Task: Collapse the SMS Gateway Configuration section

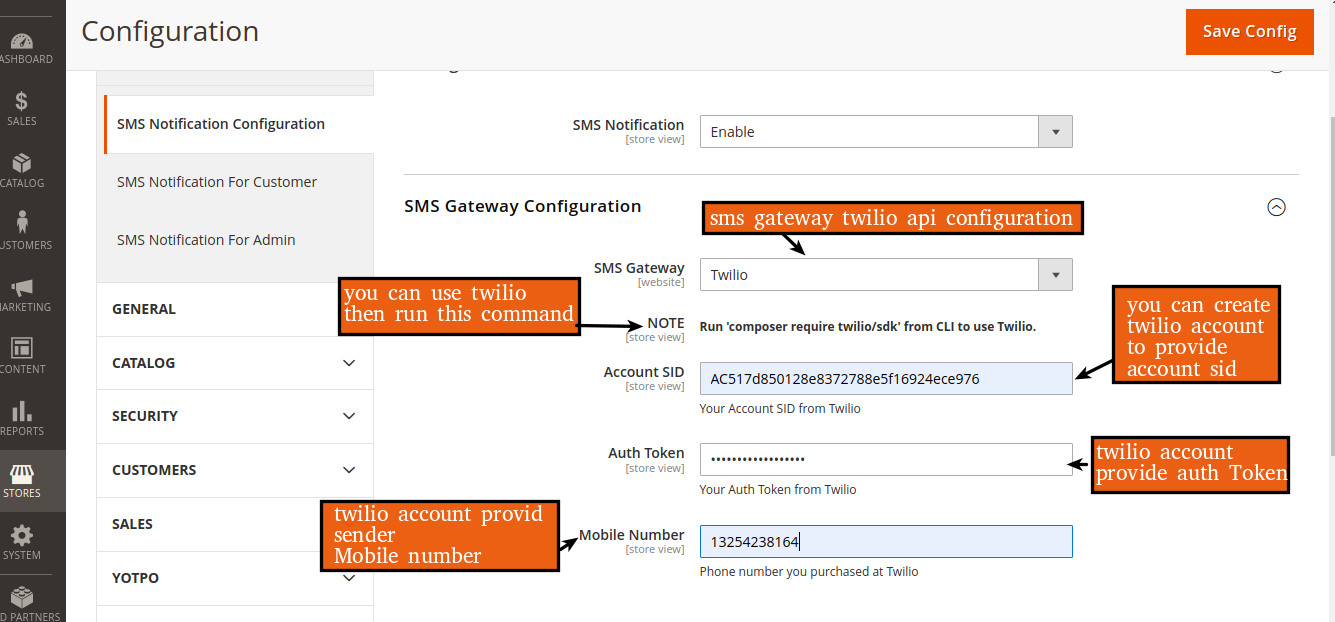Action: [1276, 207]
